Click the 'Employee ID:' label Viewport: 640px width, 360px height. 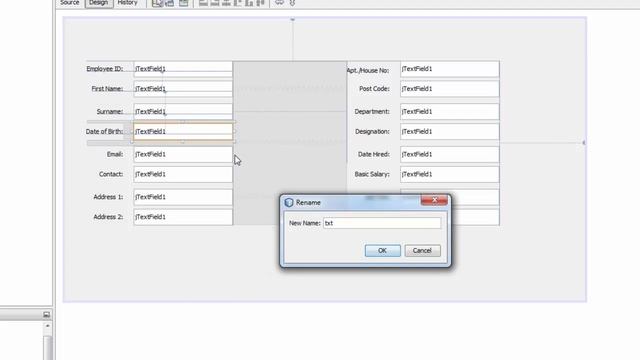click(104, 69)
